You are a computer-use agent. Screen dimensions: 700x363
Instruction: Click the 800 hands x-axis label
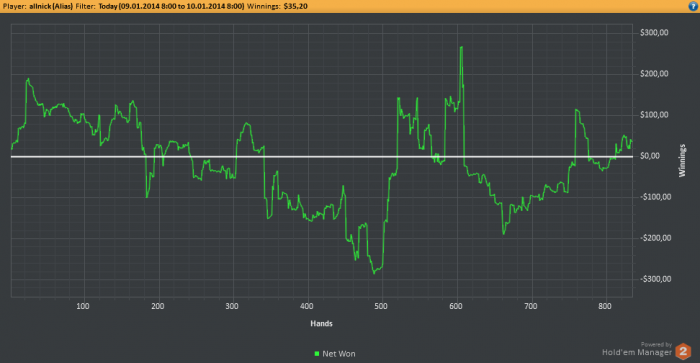pyautogui.click(x=605, y=306)
